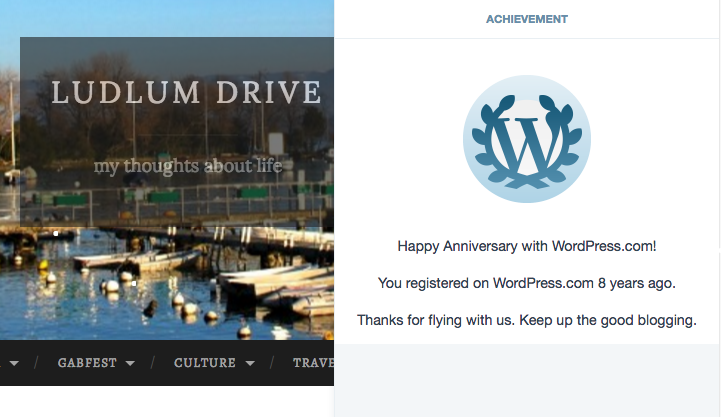The width and height of the screenshot is (721, 417).
Task: Open the Ludlum Drive site title link
Action: coord(187,93)
